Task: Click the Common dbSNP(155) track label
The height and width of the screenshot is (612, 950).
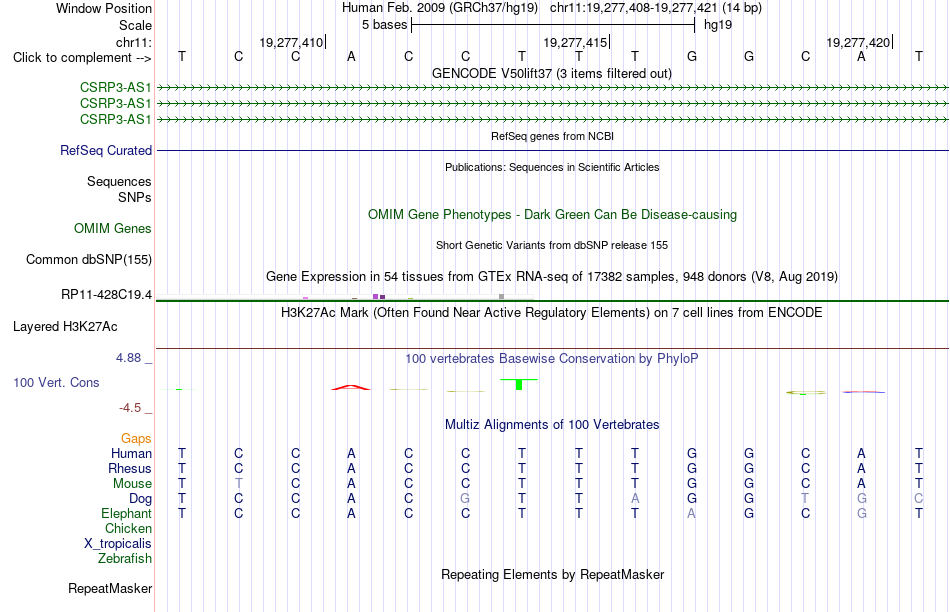Action: pos(89,259)
